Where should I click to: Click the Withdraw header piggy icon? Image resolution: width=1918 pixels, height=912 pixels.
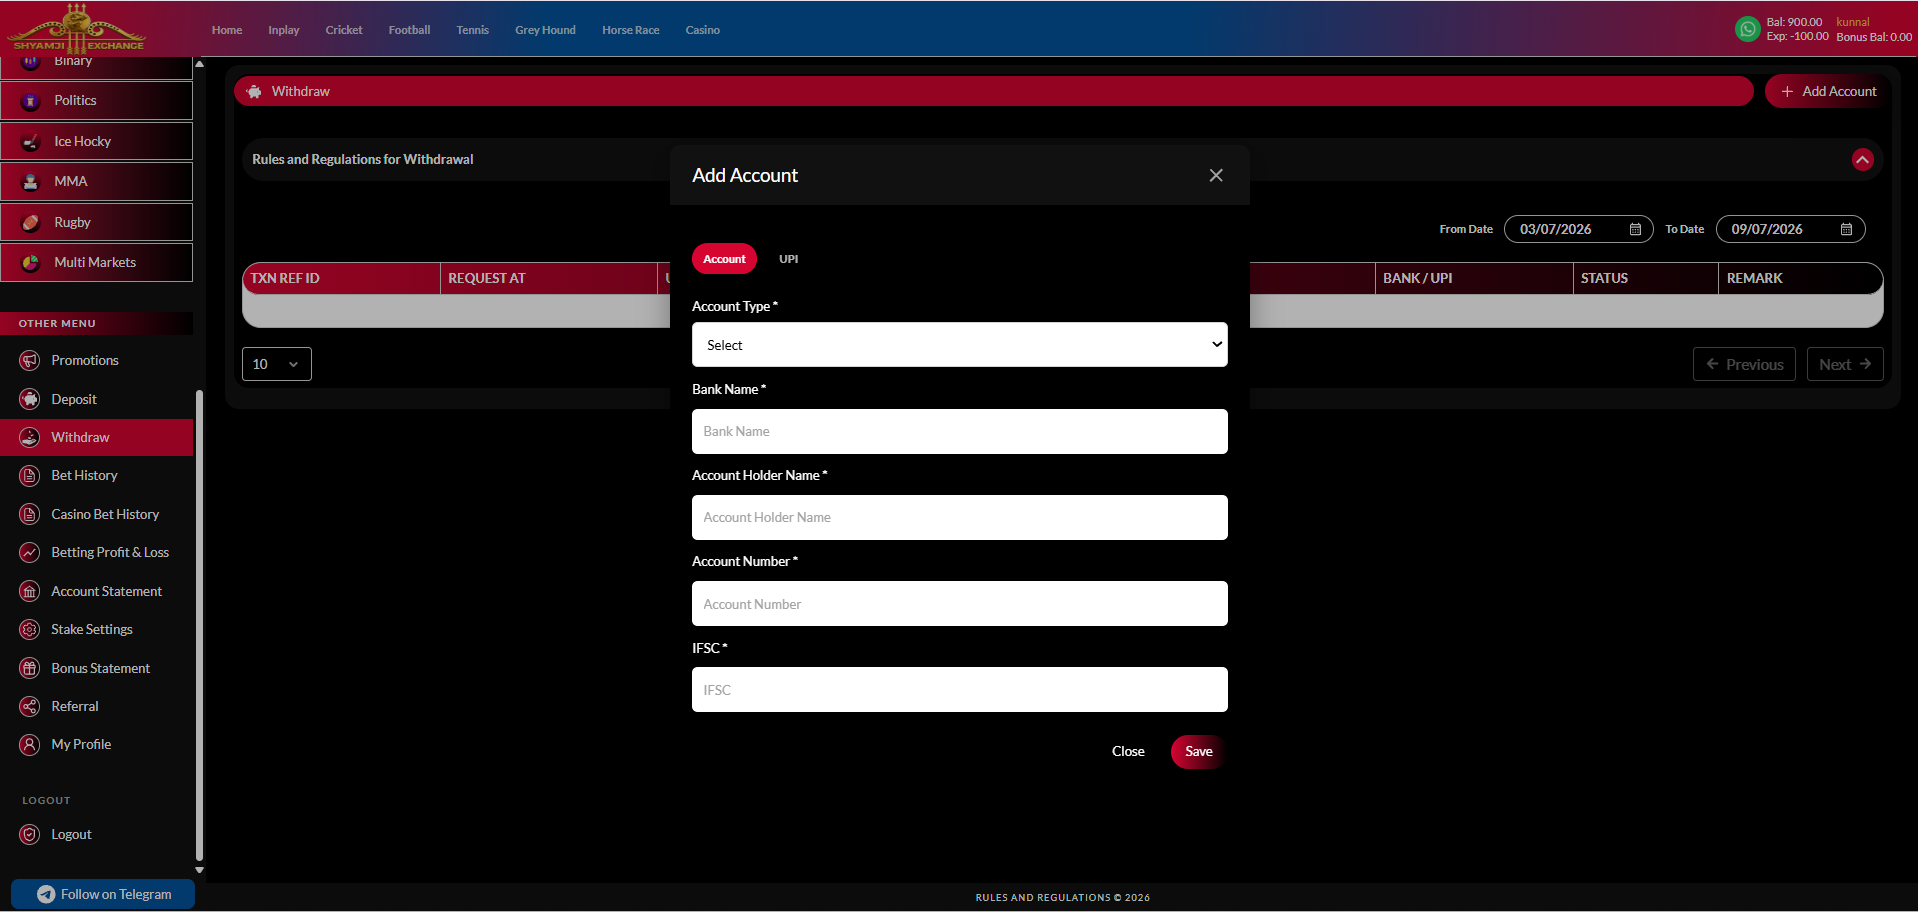[254, 91]
